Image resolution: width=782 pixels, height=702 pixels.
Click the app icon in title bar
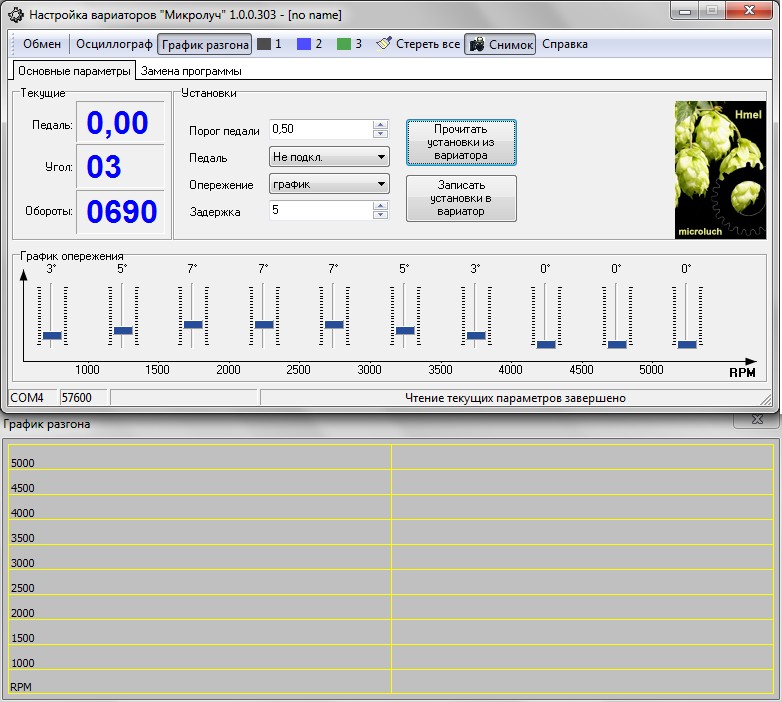(x=14, y=16)
